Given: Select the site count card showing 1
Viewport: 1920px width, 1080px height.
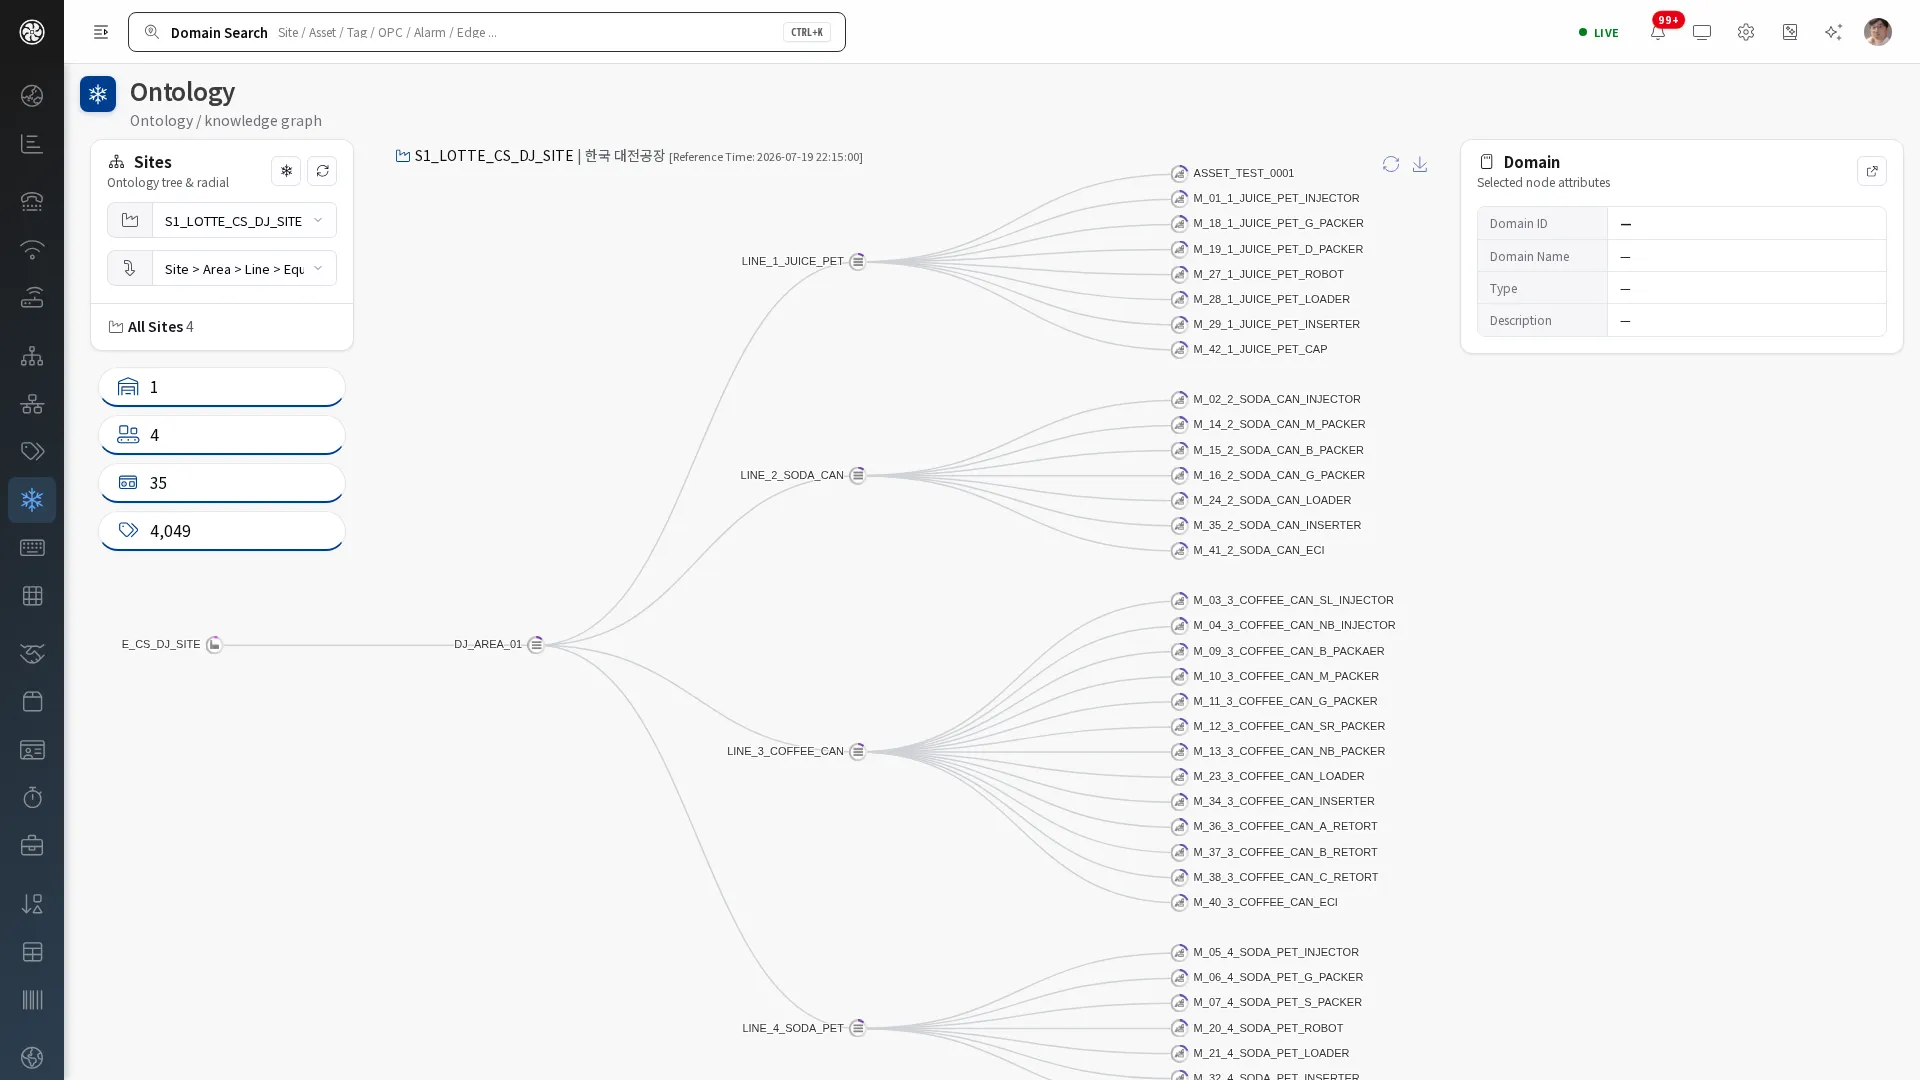Looking at the screenshot, I should point(222,387).
